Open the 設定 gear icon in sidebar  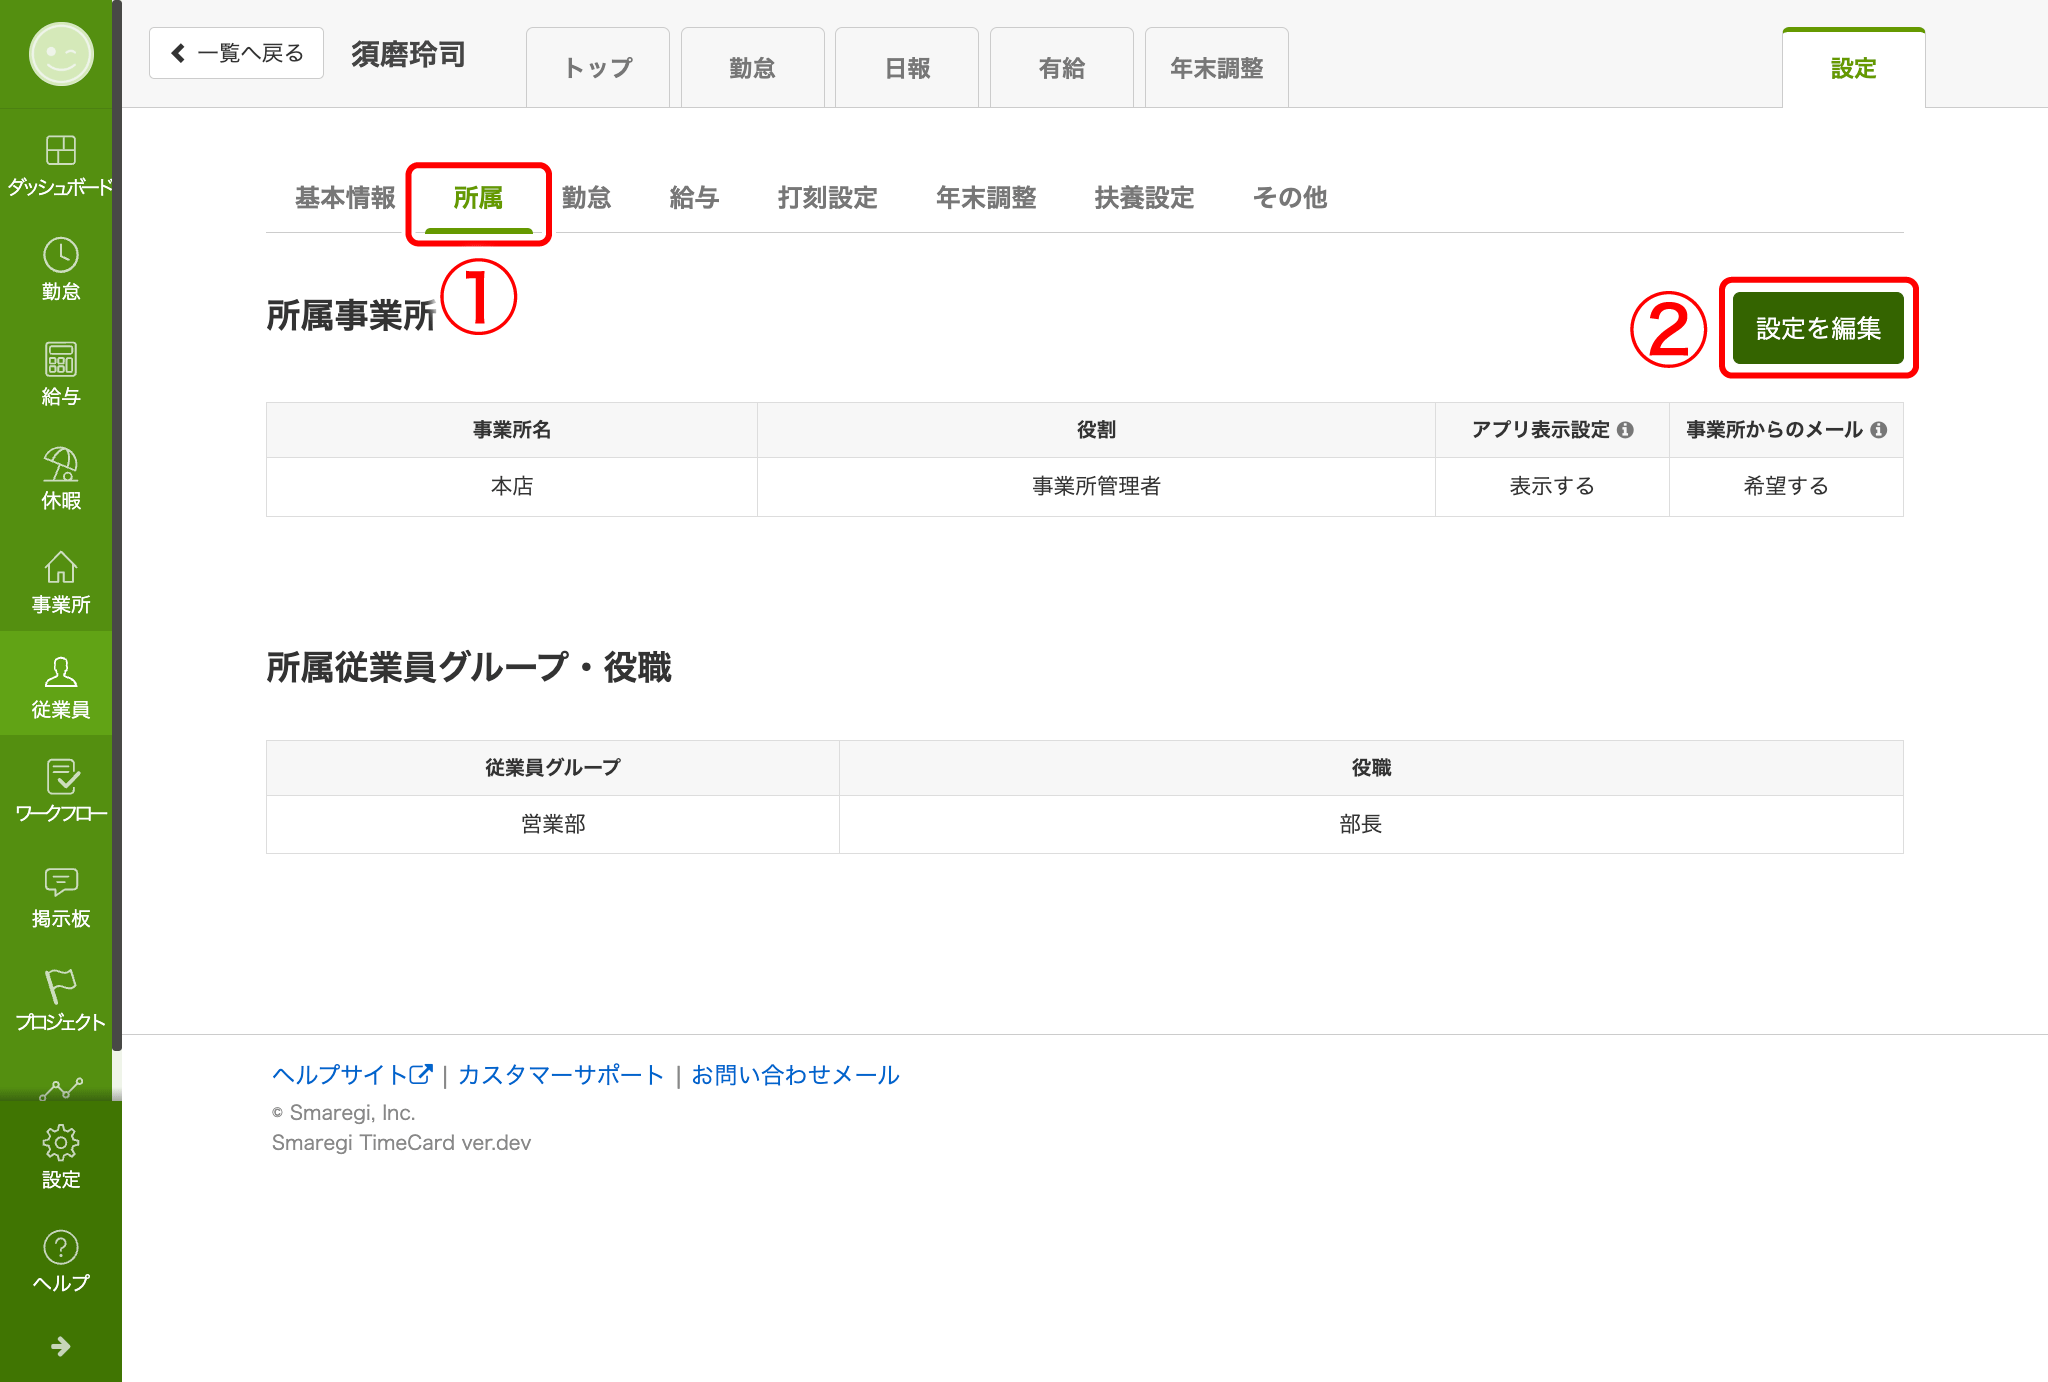tap(60, 1144)
